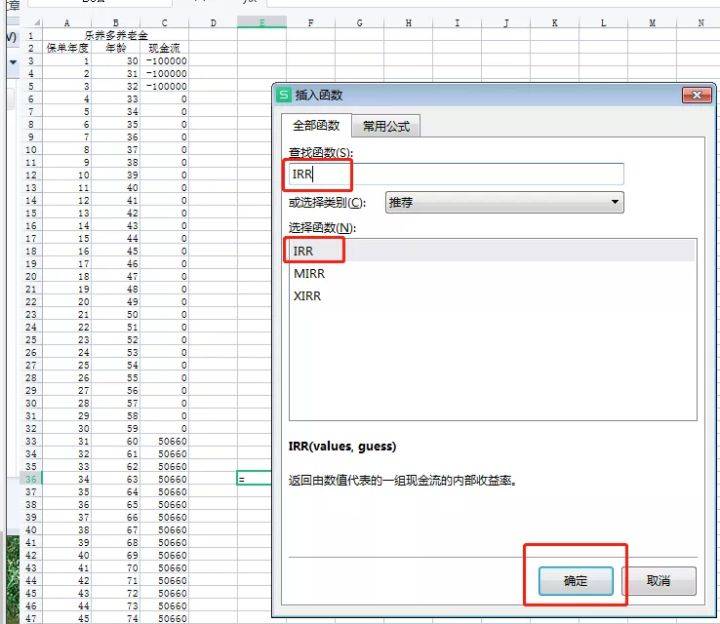720x624 pixels.
Task: Click the 取消 button
Action: (658, 581)
